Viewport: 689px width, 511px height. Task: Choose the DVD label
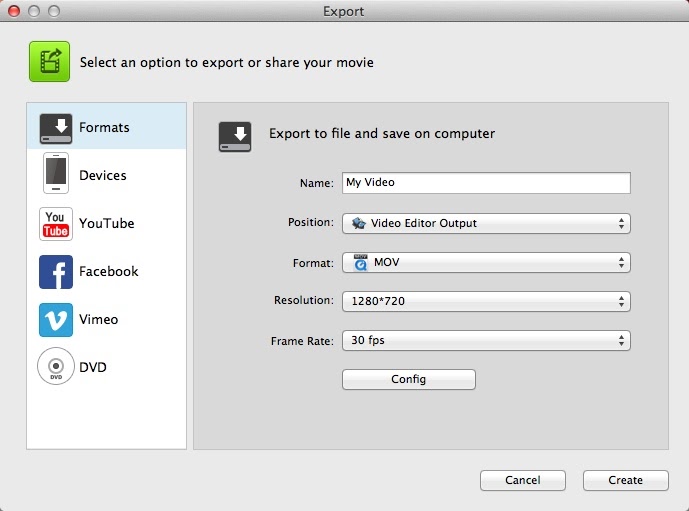93,367
